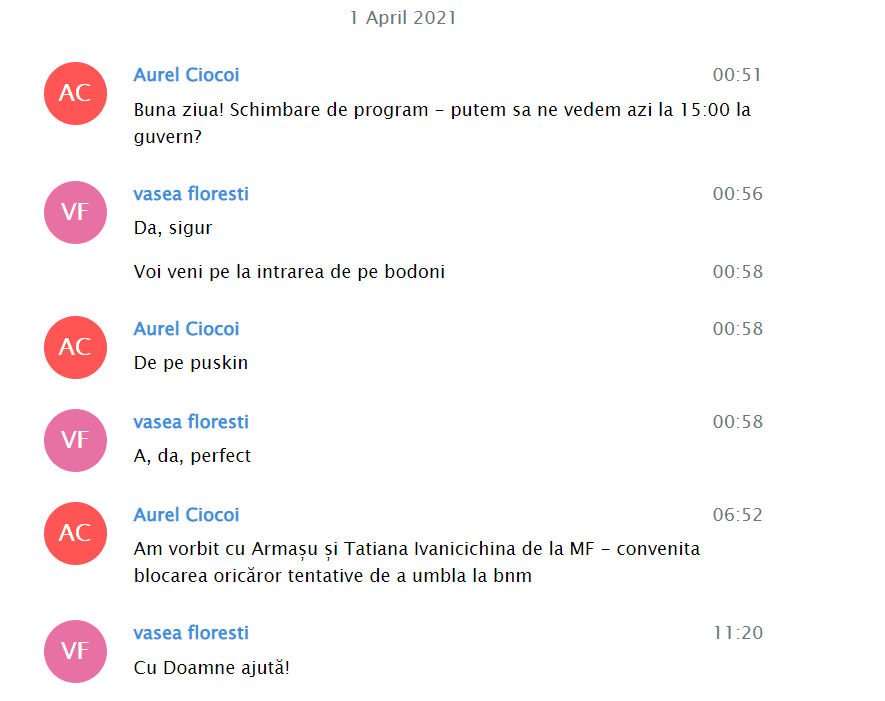Open the vasea floresti name above 'A, da, perfect'

[x=191, y=422]
